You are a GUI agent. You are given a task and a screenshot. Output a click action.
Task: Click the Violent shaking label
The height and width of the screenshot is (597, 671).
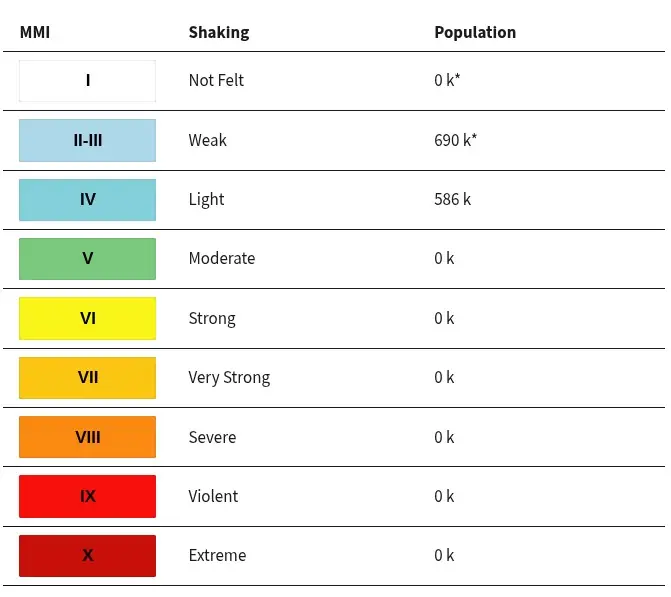[213, 496]
